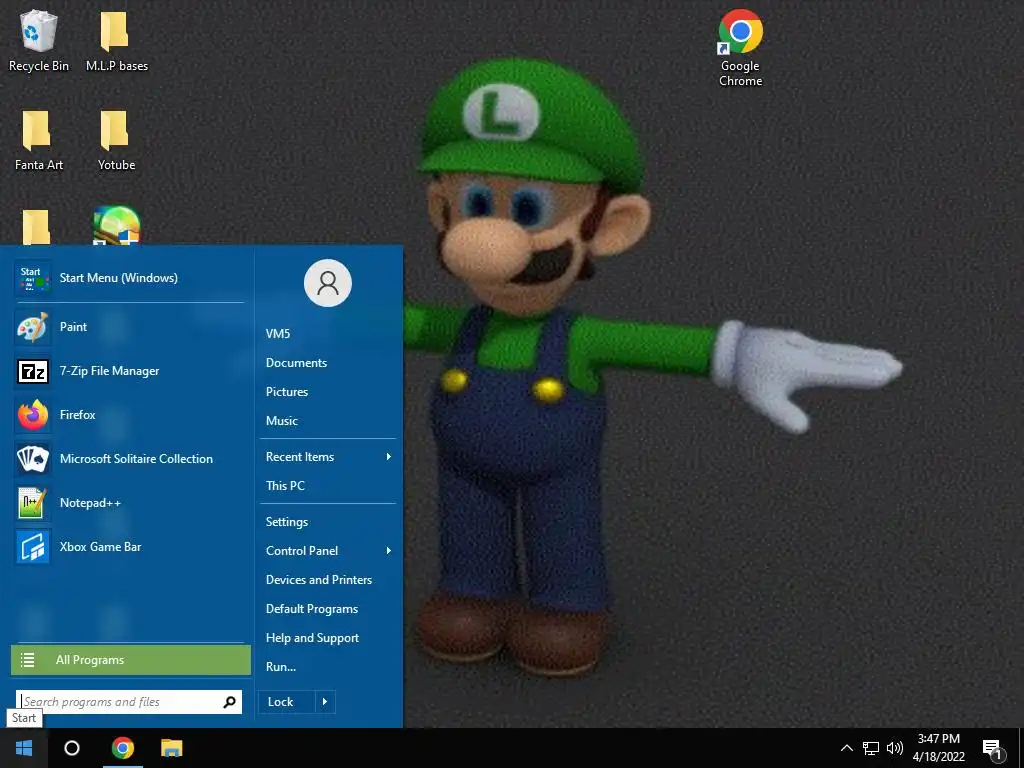Show hidden system tray icons
Image resolution: width=1024 pixels, height=768 pixels.
[846, 748]
